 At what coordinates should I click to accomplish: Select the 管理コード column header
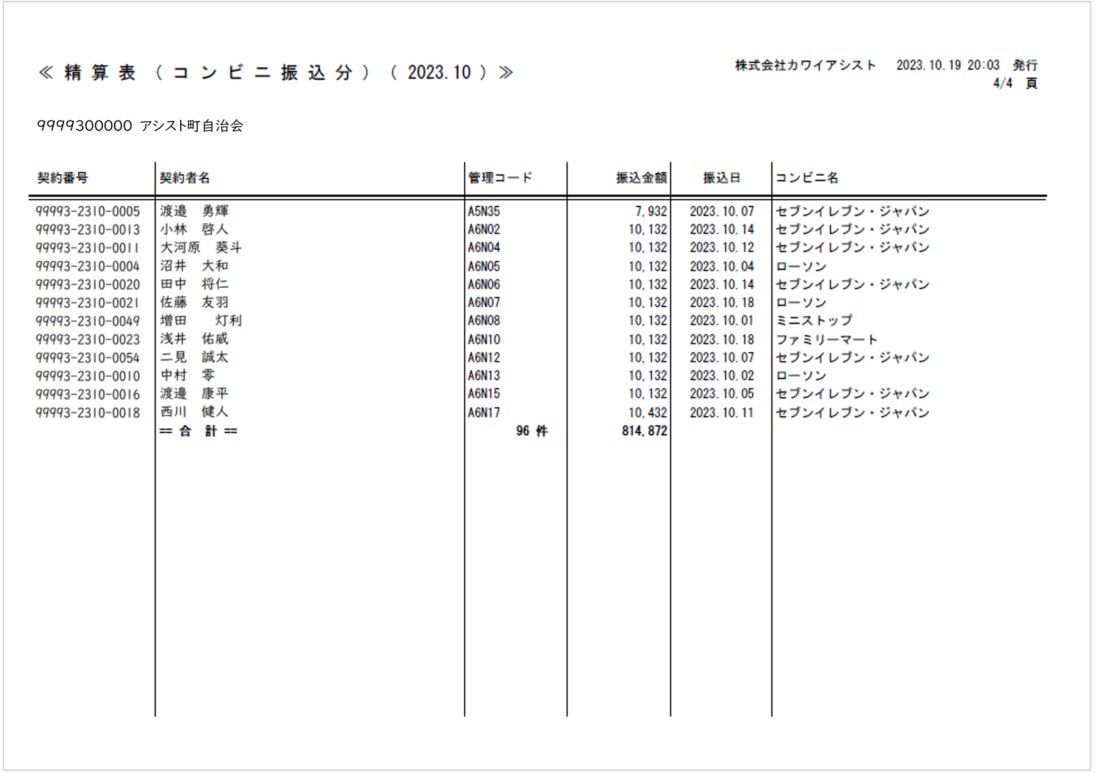click(x=500, y=178)
